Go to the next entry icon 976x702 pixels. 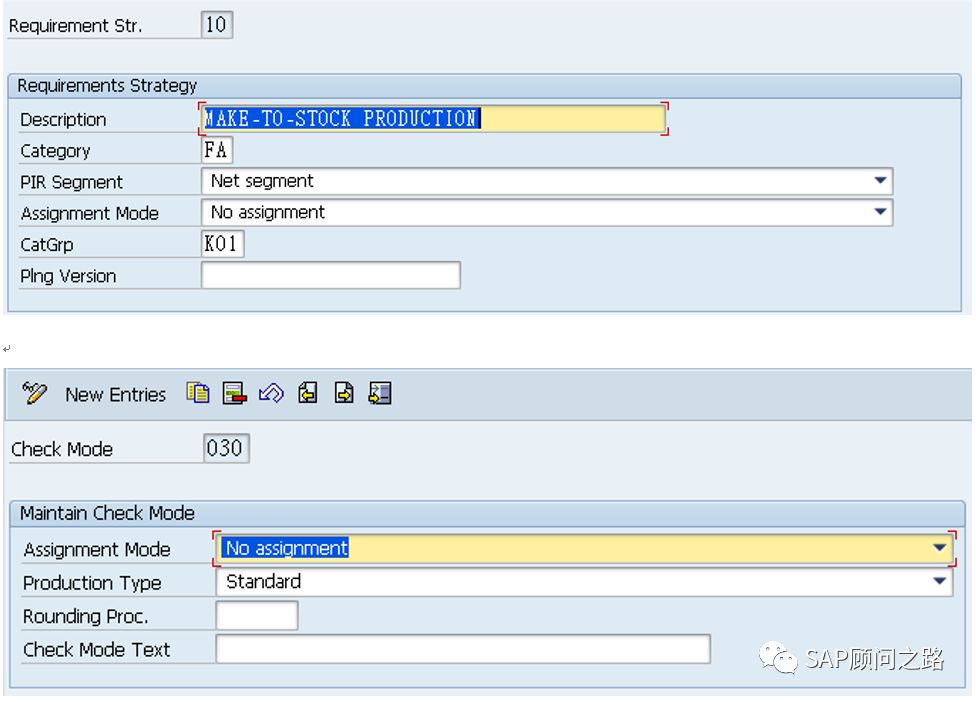click(x=344, y=393)
